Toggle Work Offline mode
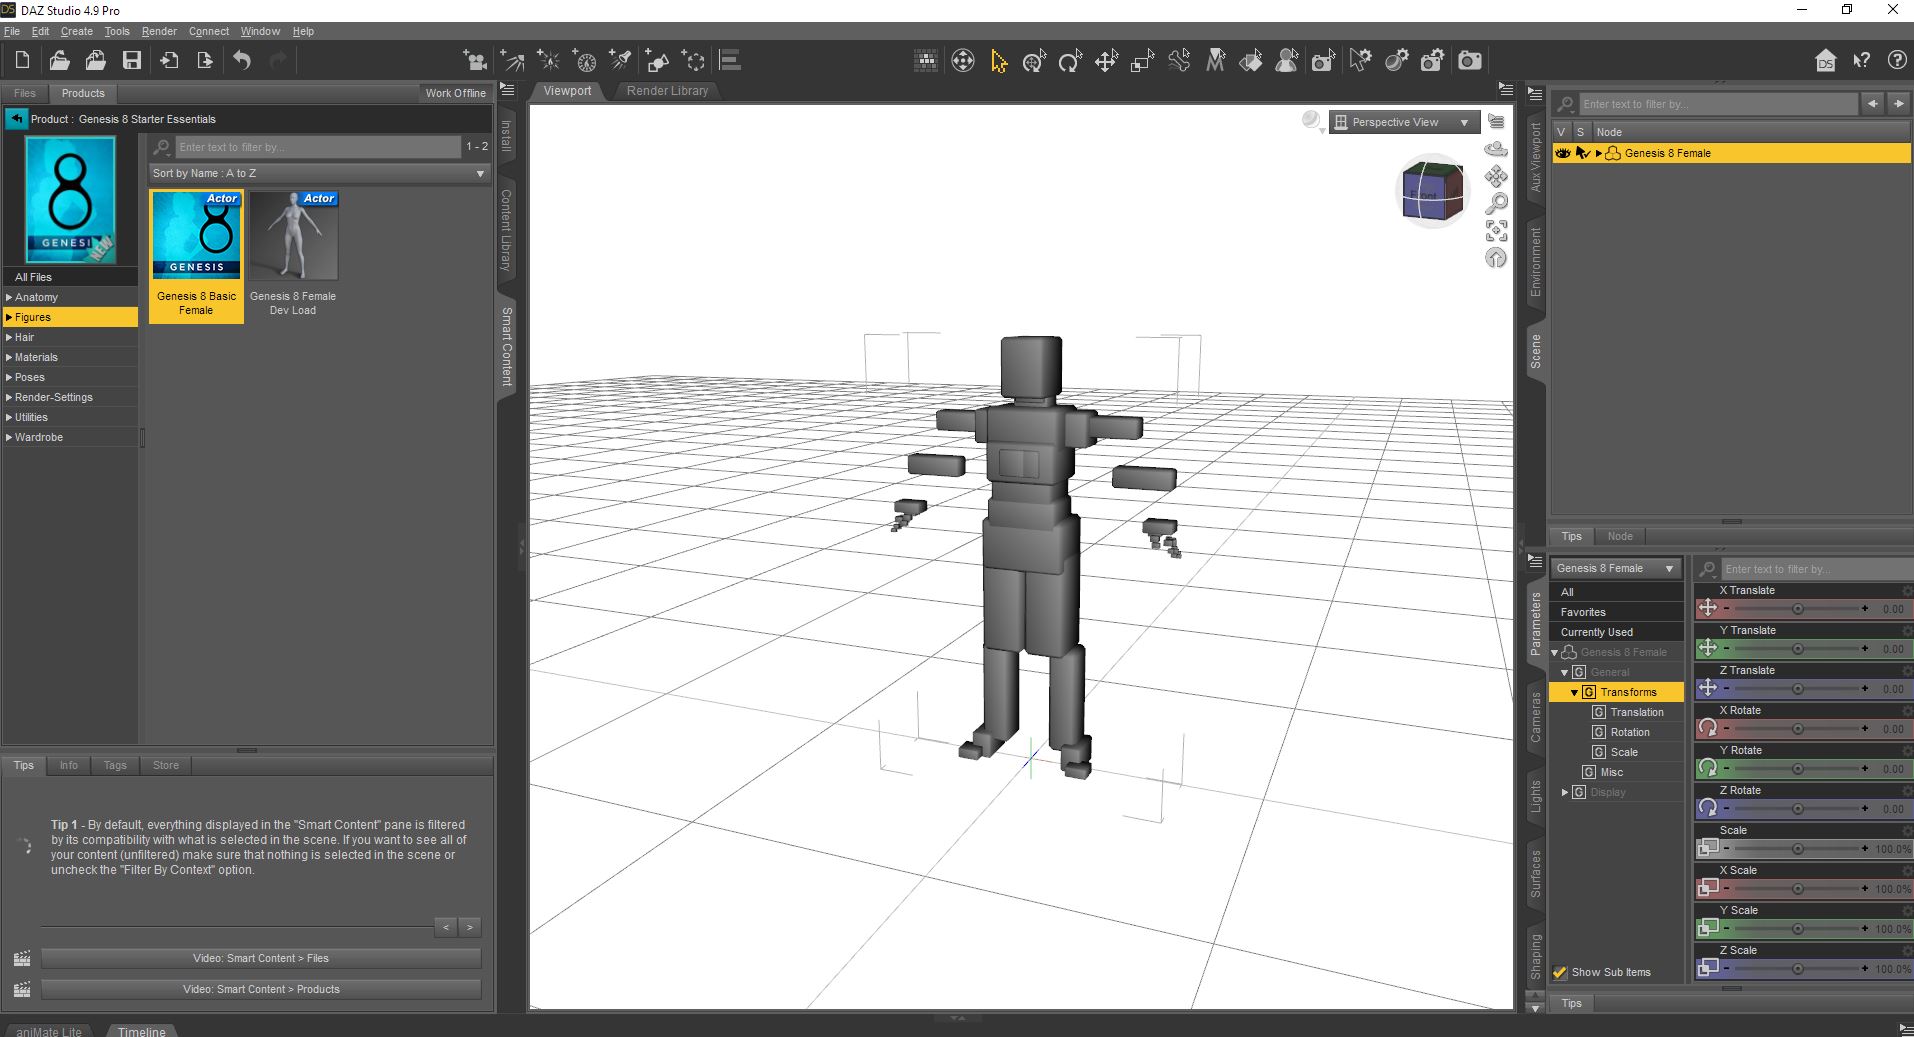Viewport: 1914px width, 1037px height. [x=455, y=93]
